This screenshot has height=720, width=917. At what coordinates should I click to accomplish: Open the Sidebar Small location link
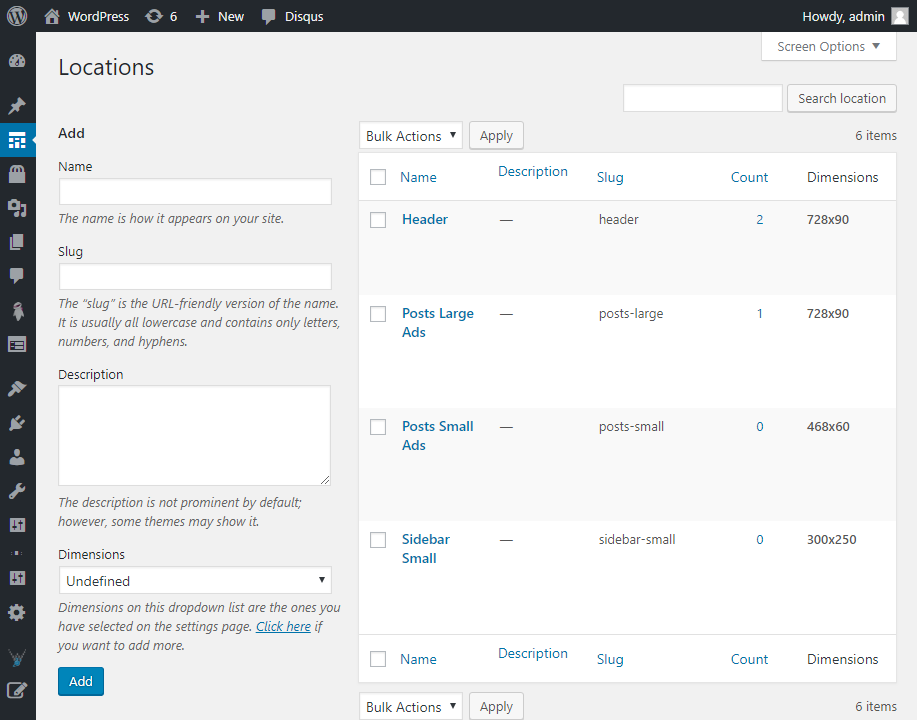pyautogui.click(x=426, y=549)
